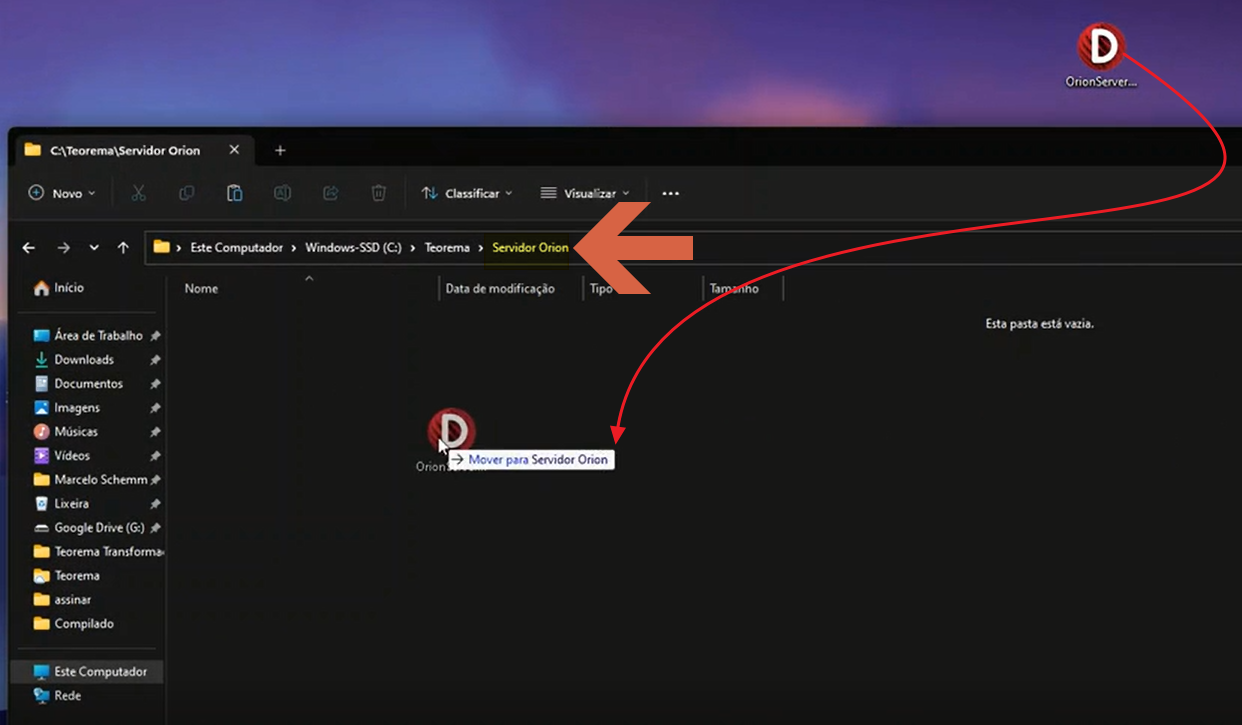The width and height of the screenshot is (1242, 725).
Task: Open recent locations chevron dropdown
Action: pyautogui.click(x=94, y=248)
